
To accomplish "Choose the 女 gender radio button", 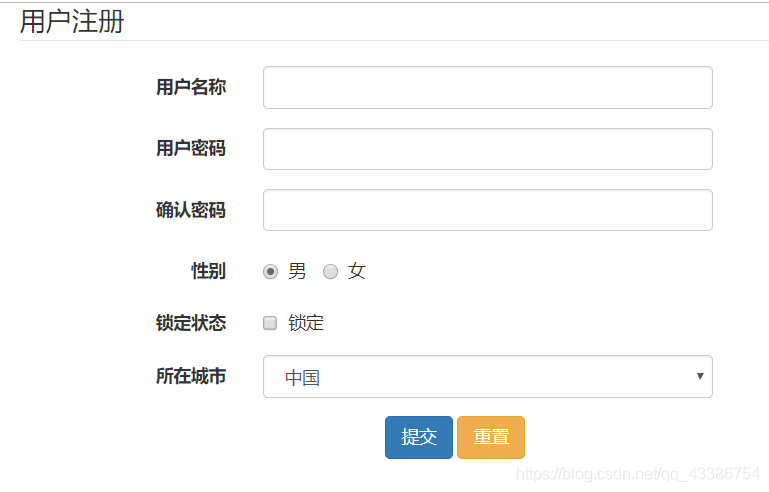I will tap(331, 271).
